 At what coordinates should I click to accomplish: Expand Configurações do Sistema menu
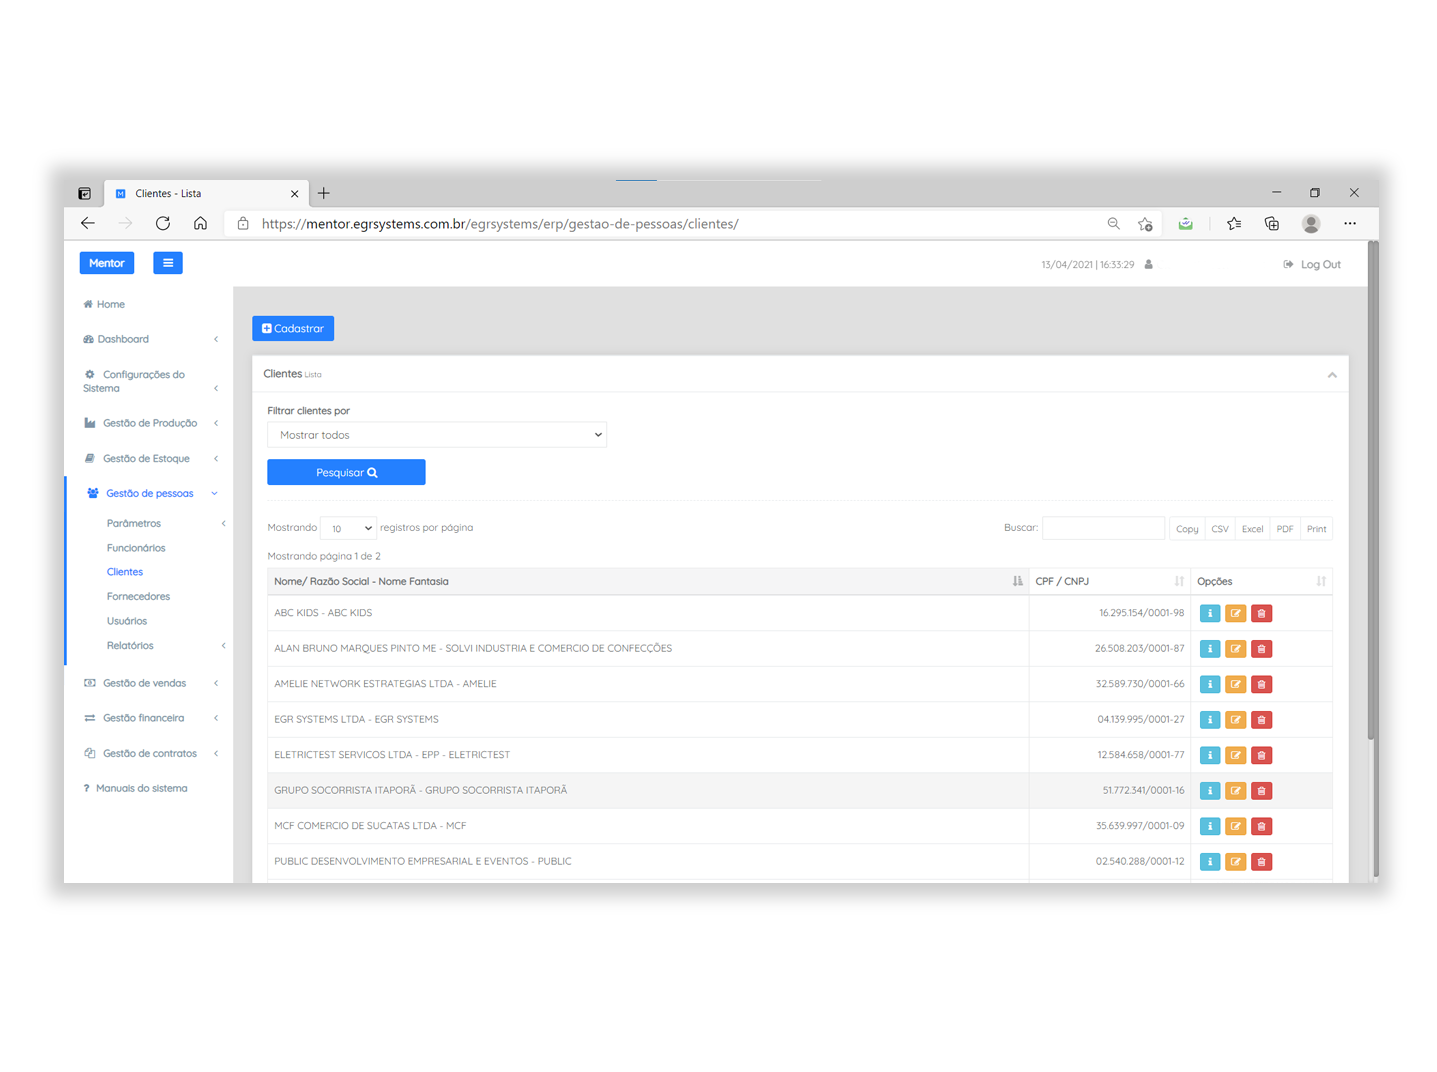[x=150, y=381]
